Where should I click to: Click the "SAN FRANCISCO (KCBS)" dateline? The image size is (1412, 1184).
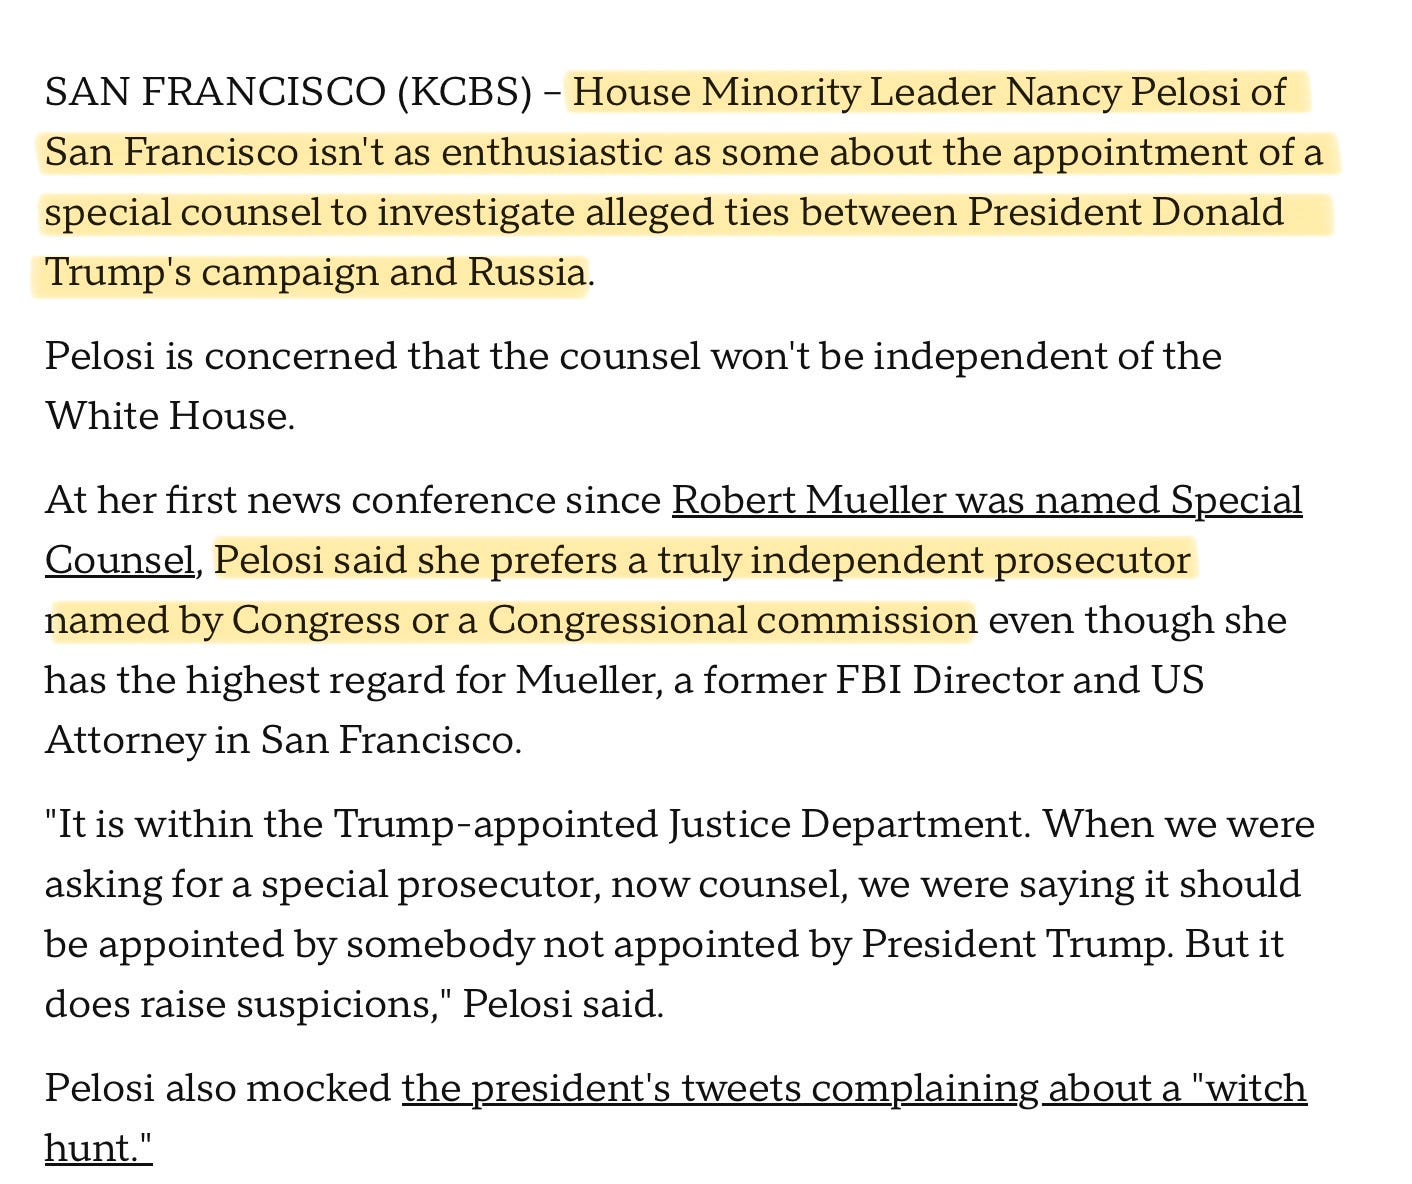point(288,92)
